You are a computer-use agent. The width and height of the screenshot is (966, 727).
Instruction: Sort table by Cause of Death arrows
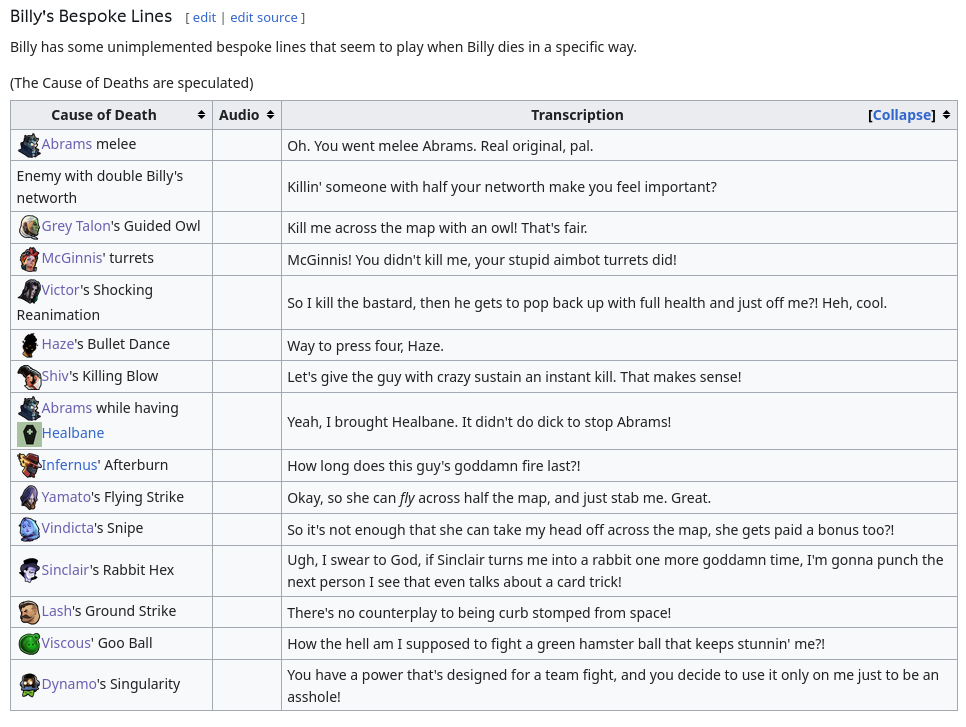201,115
